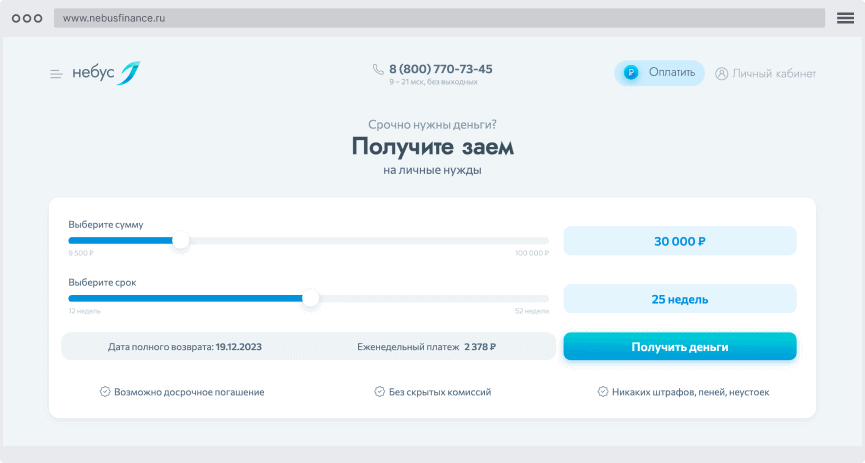Click the user profile icon
This screenshot has height=463, width=865.
[x=722, y=73]
